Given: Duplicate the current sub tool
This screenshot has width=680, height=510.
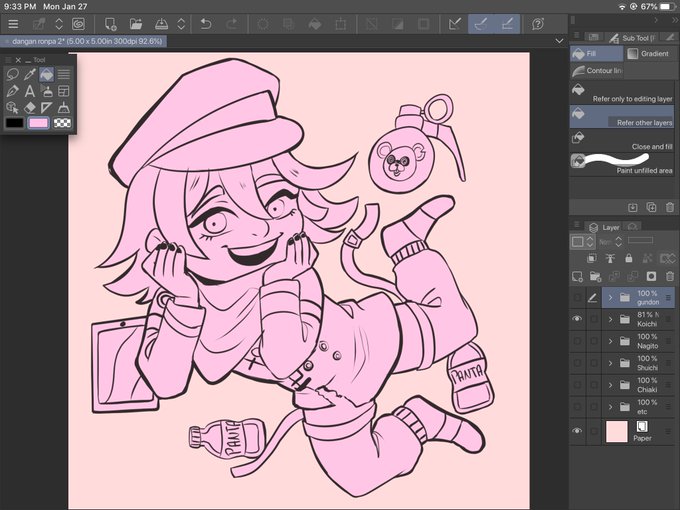Looking at the screenshot, I should coord(651,207).
